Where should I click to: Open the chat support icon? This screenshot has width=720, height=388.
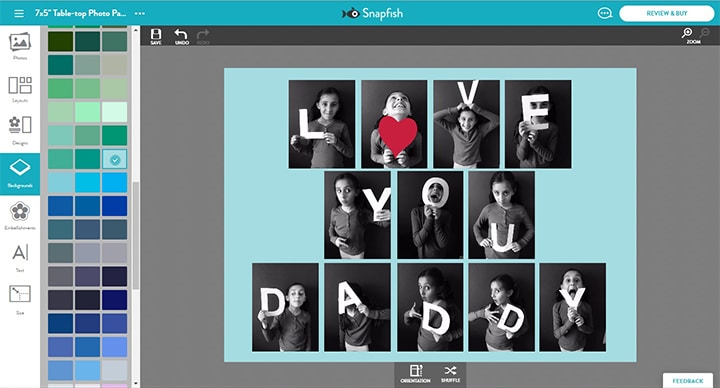pos(605,13)
